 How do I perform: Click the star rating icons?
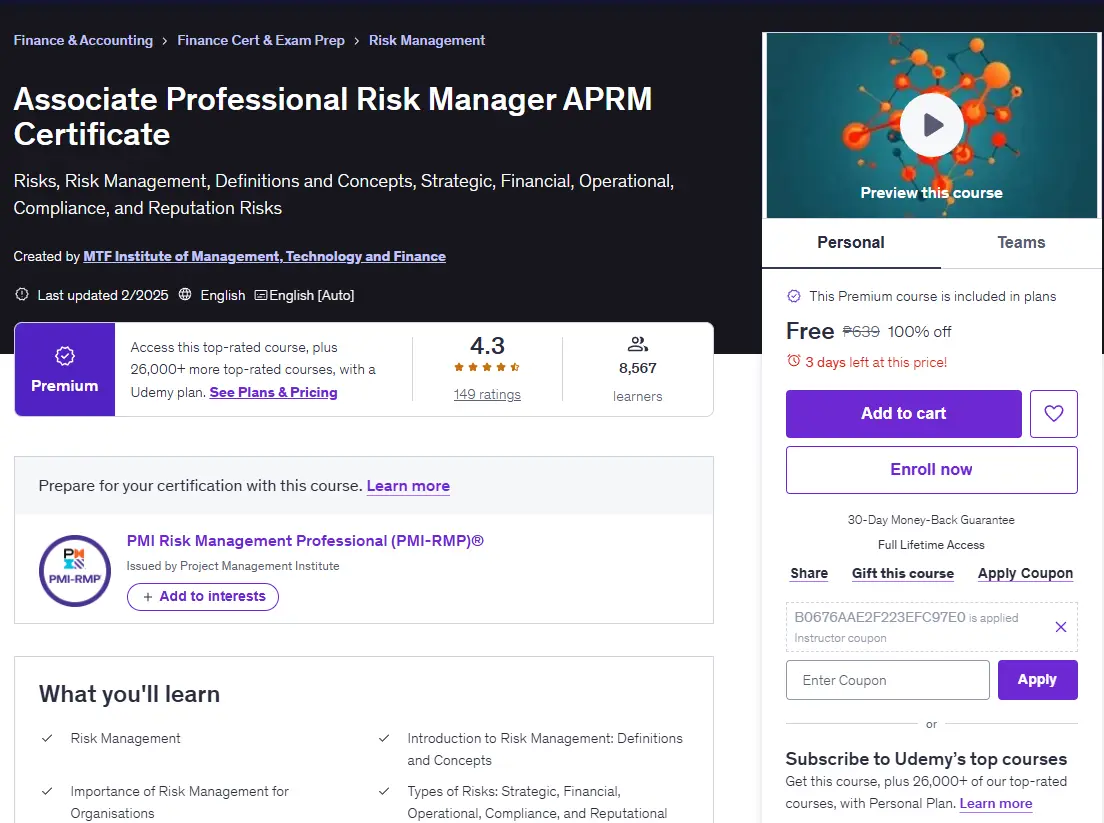(x=487, y=367)
